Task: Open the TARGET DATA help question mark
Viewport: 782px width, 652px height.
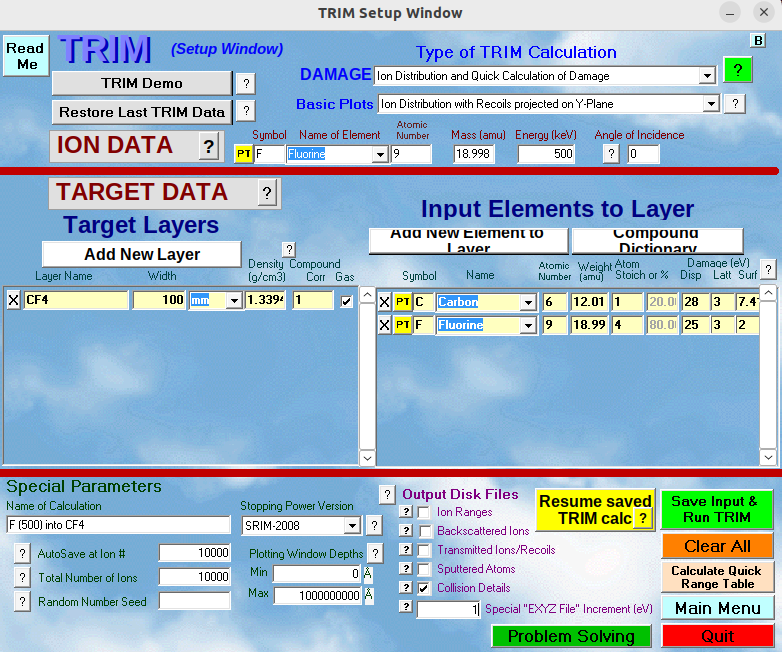Action: pos(267,193)
